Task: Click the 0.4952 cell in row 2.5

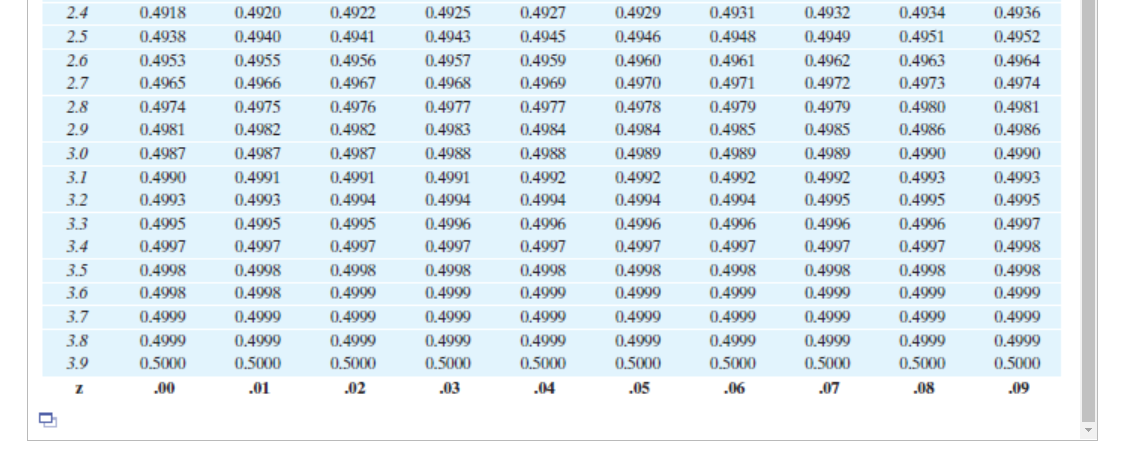Action: point(1017,37)
